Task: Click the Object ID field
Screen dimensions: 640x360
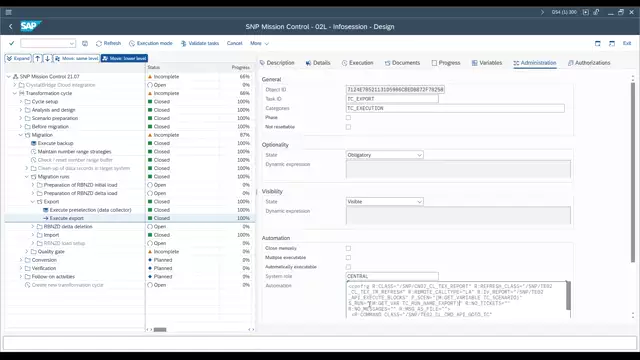Action: point(395,89)
